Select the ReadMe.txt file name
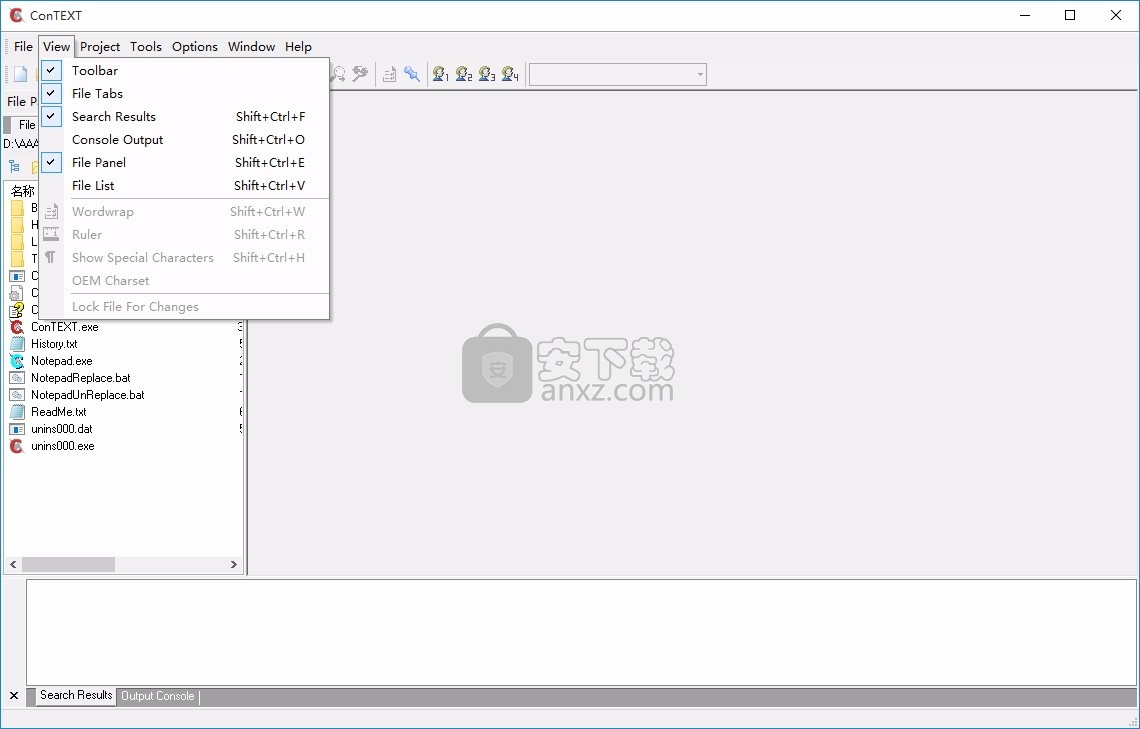 [58, 412]
